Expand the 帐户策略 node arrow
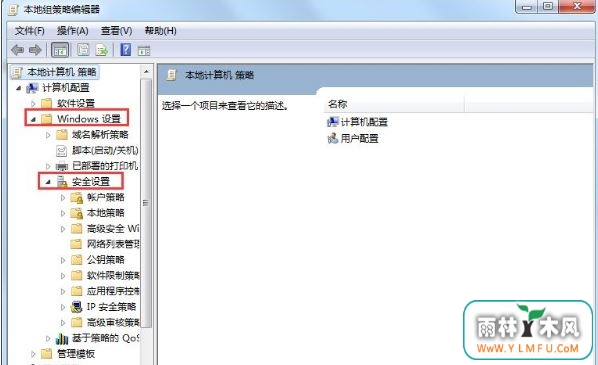Viewport: 598px width, 365px height. click(63, 198)
